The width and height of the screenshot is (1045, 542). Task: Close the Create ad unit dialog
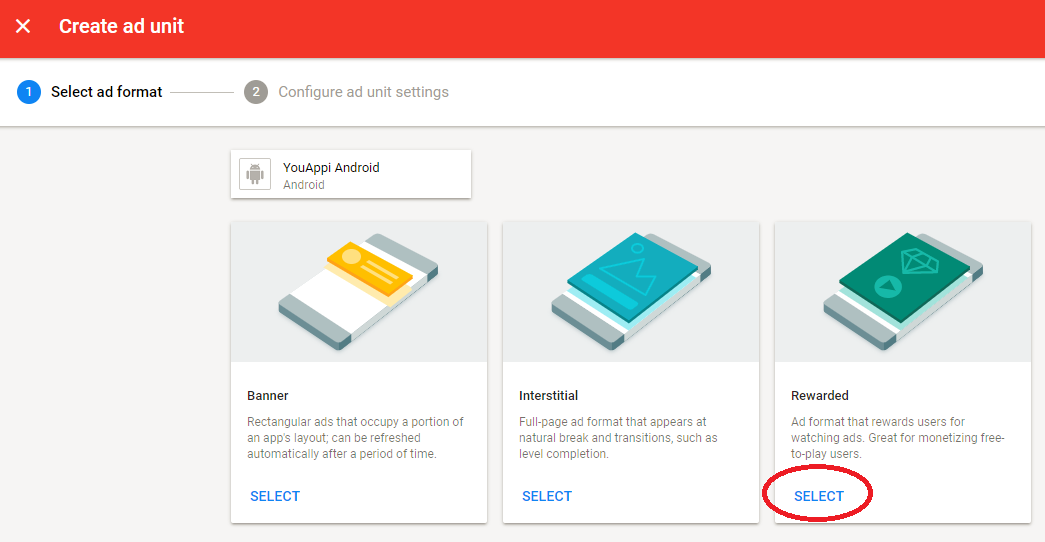[23, 27]
